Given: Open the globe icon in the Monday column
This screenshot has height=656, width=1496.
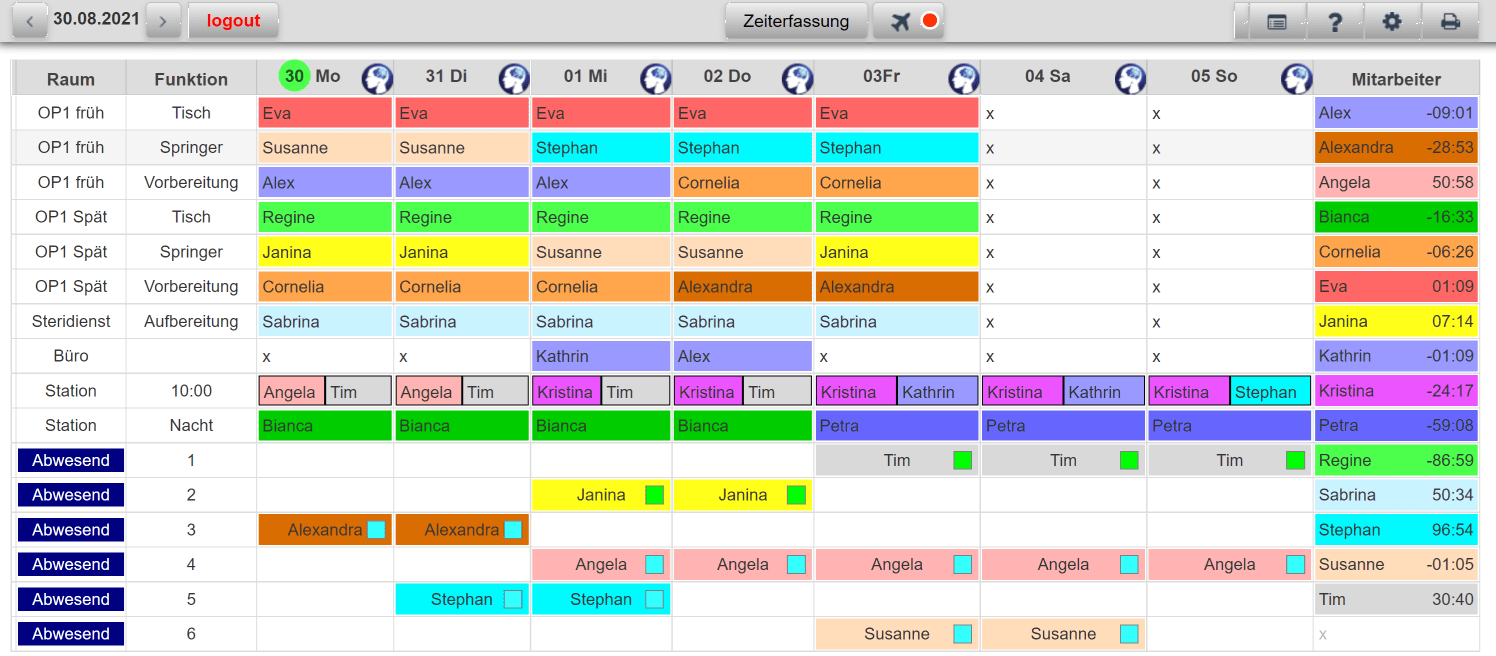Looking at the screenshot, I should point(377,78).
